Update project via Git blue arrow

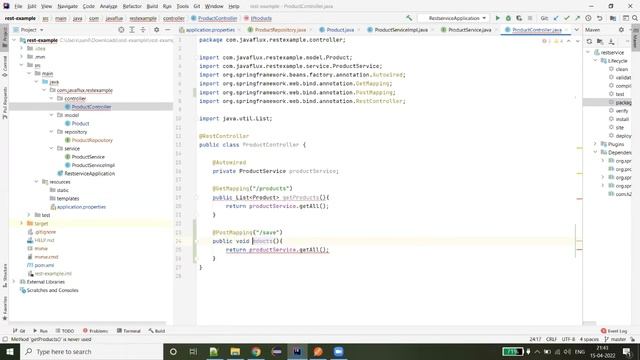point(556,18)
